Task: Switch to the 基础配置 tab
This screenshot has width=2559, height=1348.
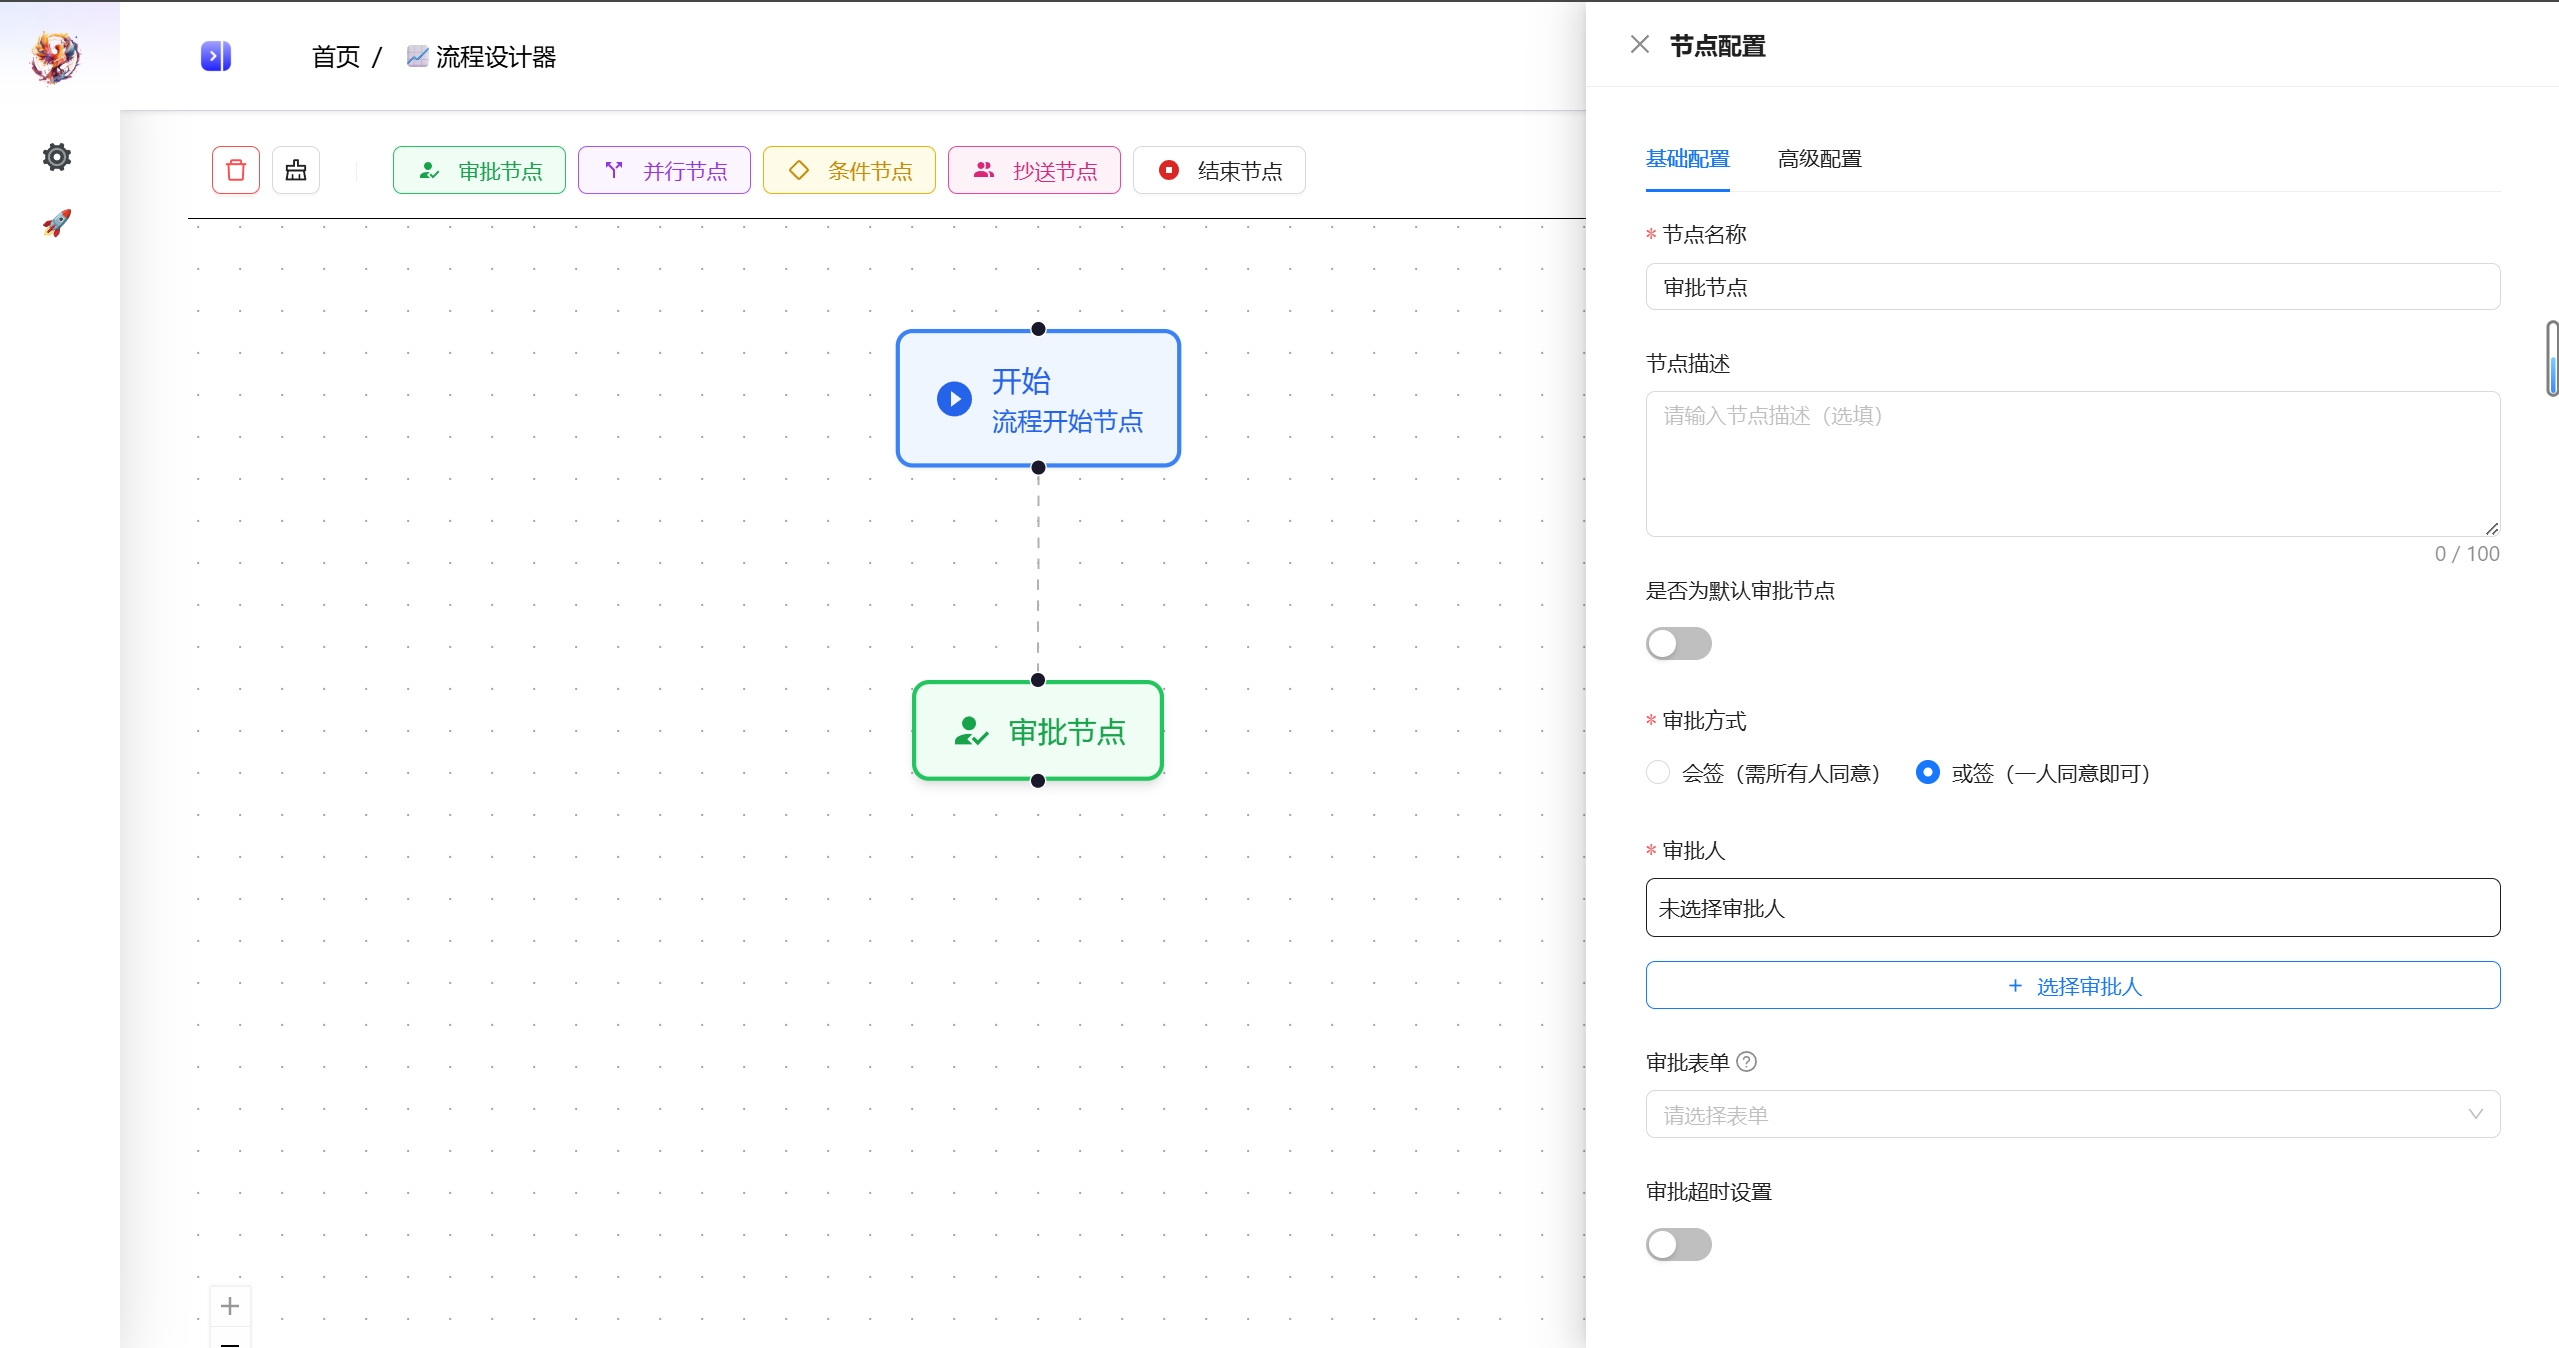Action: coord(1687,158)
